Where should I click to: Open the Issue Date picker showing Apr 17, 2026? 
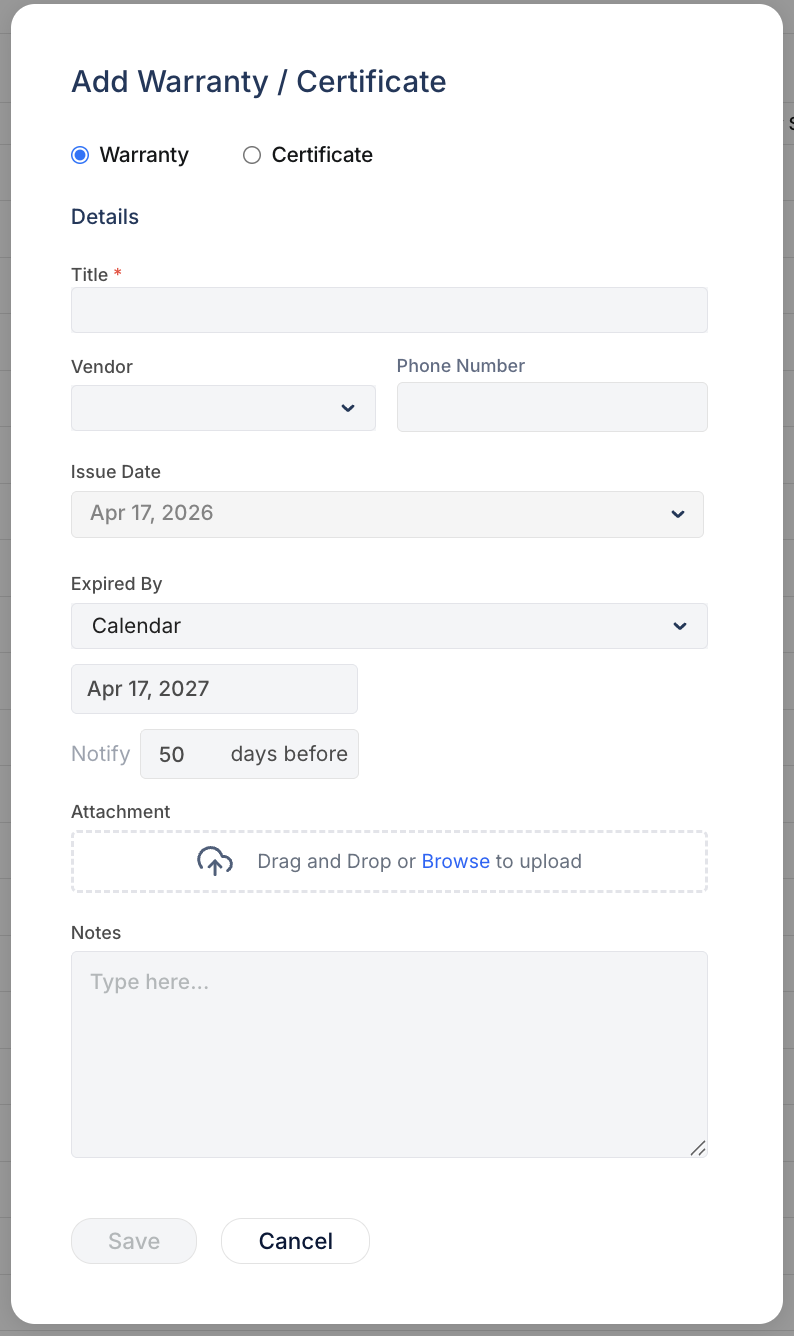(x=387, y=514)
